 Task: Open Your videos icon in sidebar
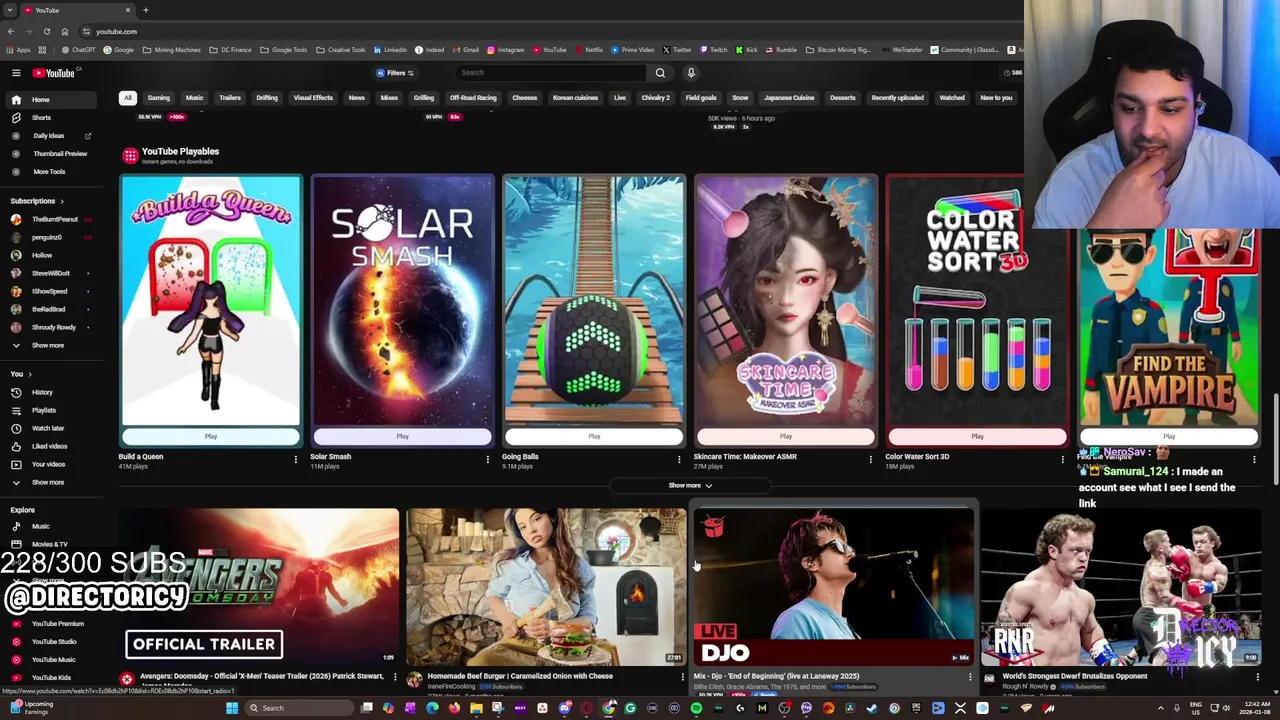[16, 464]
